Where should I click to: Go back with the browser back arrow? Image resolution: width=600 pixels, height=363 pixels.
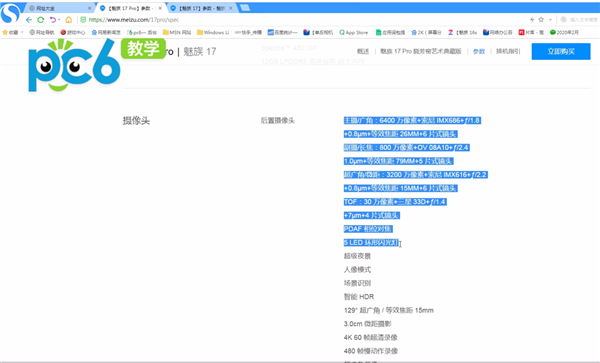point(29,20)
